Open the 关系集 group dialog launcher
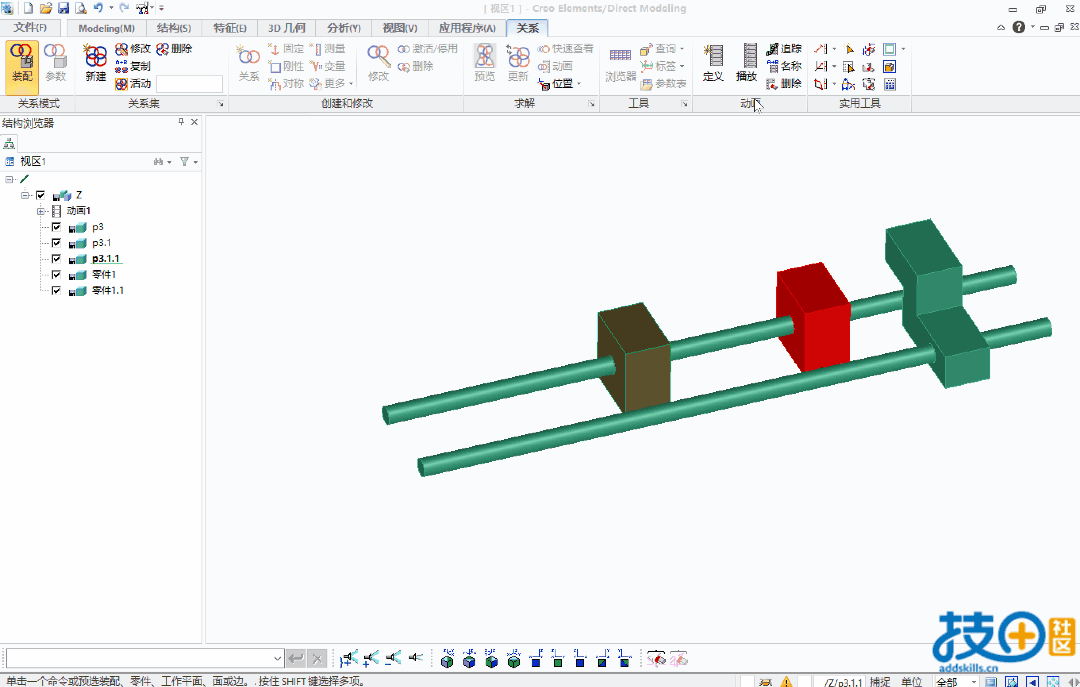This screenshot has height=687, width=1080. click(221, 104)
